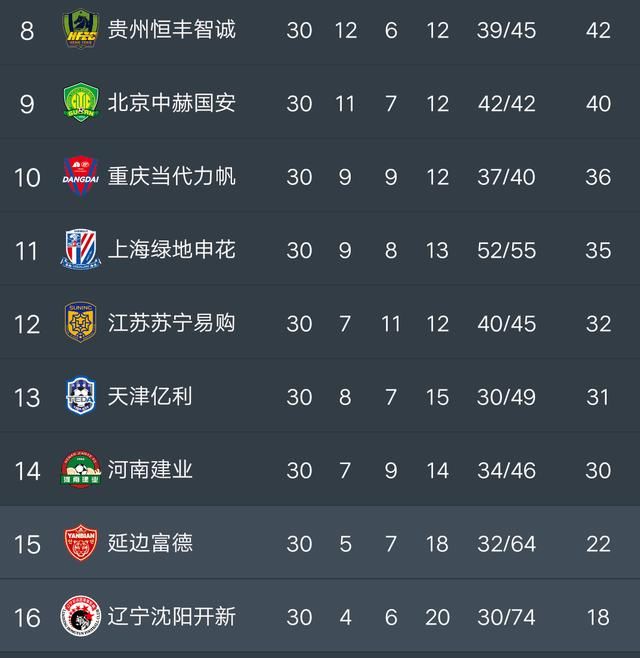Tap rank number 13 in standings

[x=27, y=397]
